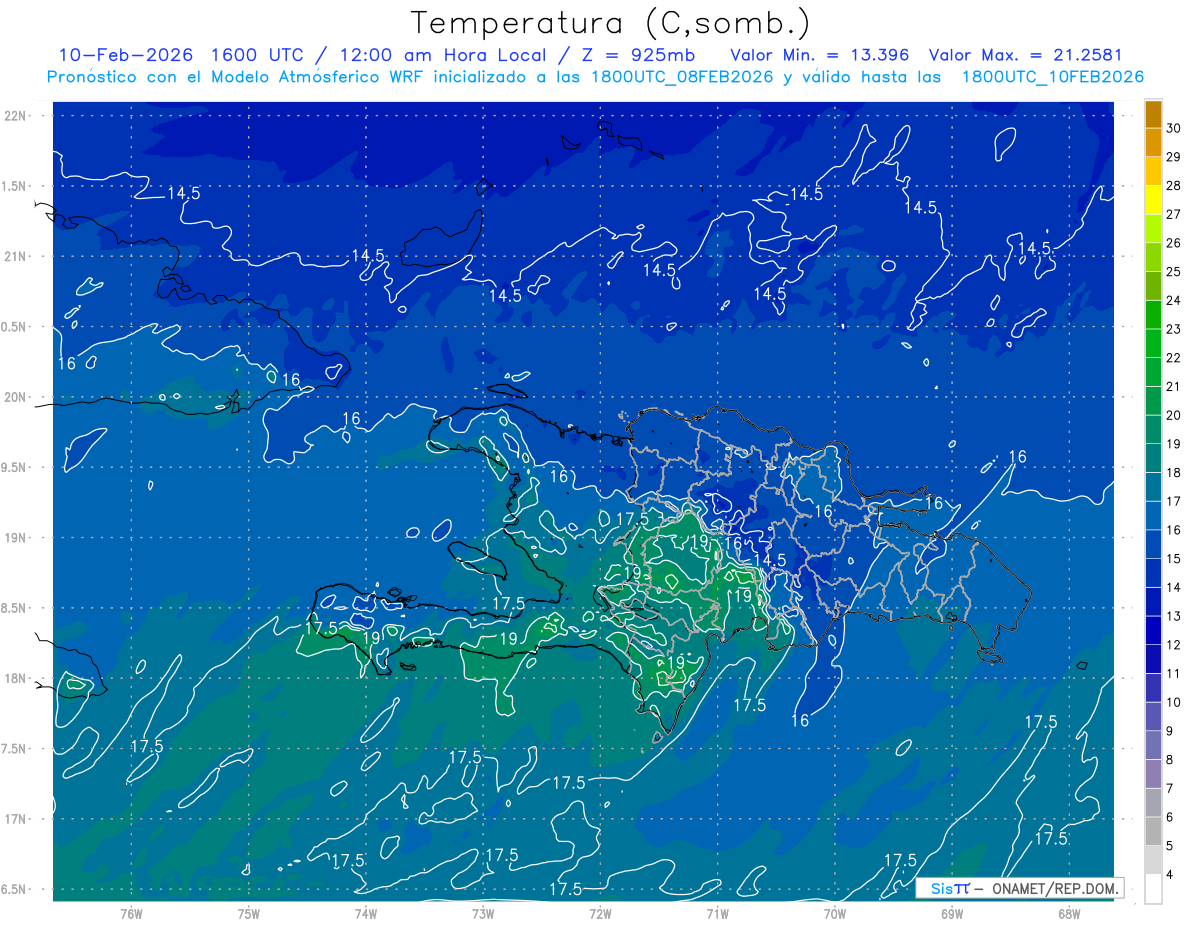Pick the orange swatch between 28 and 29
Screen dimensions: 1200x927
tap(1153, 171)
